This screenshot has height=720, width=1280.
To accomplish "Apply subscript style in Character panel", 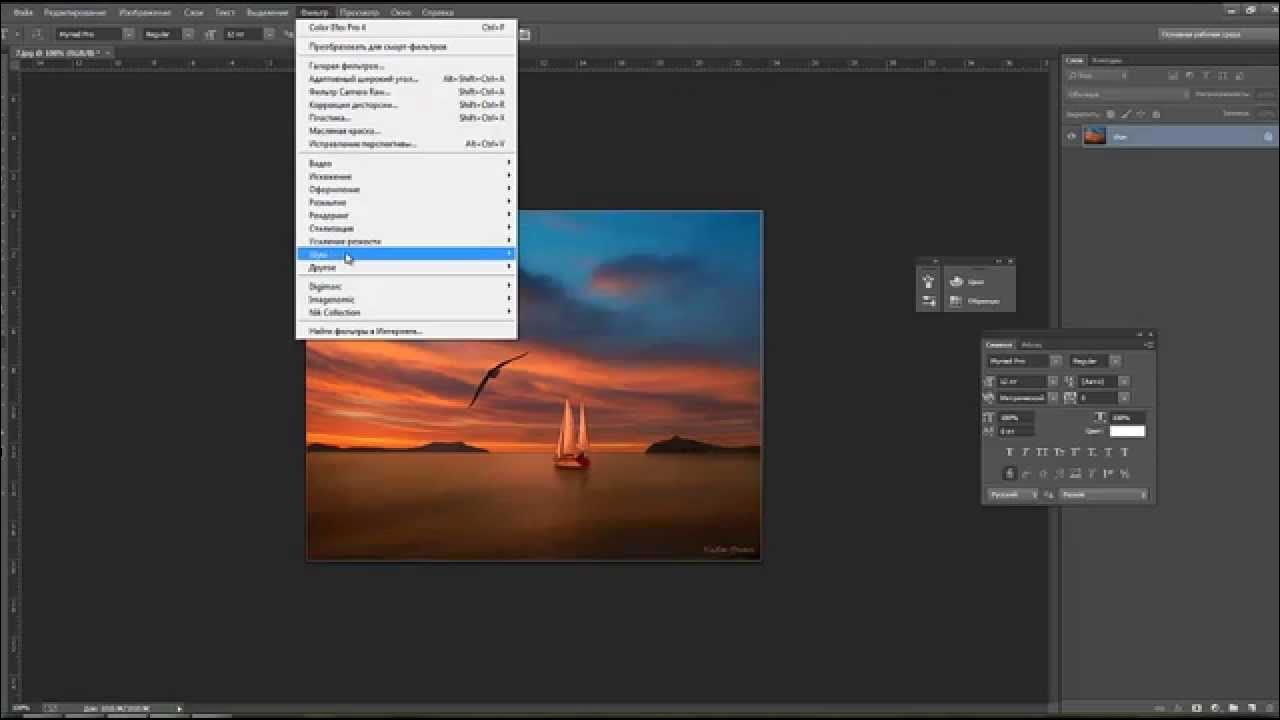I will [1092, 452].
